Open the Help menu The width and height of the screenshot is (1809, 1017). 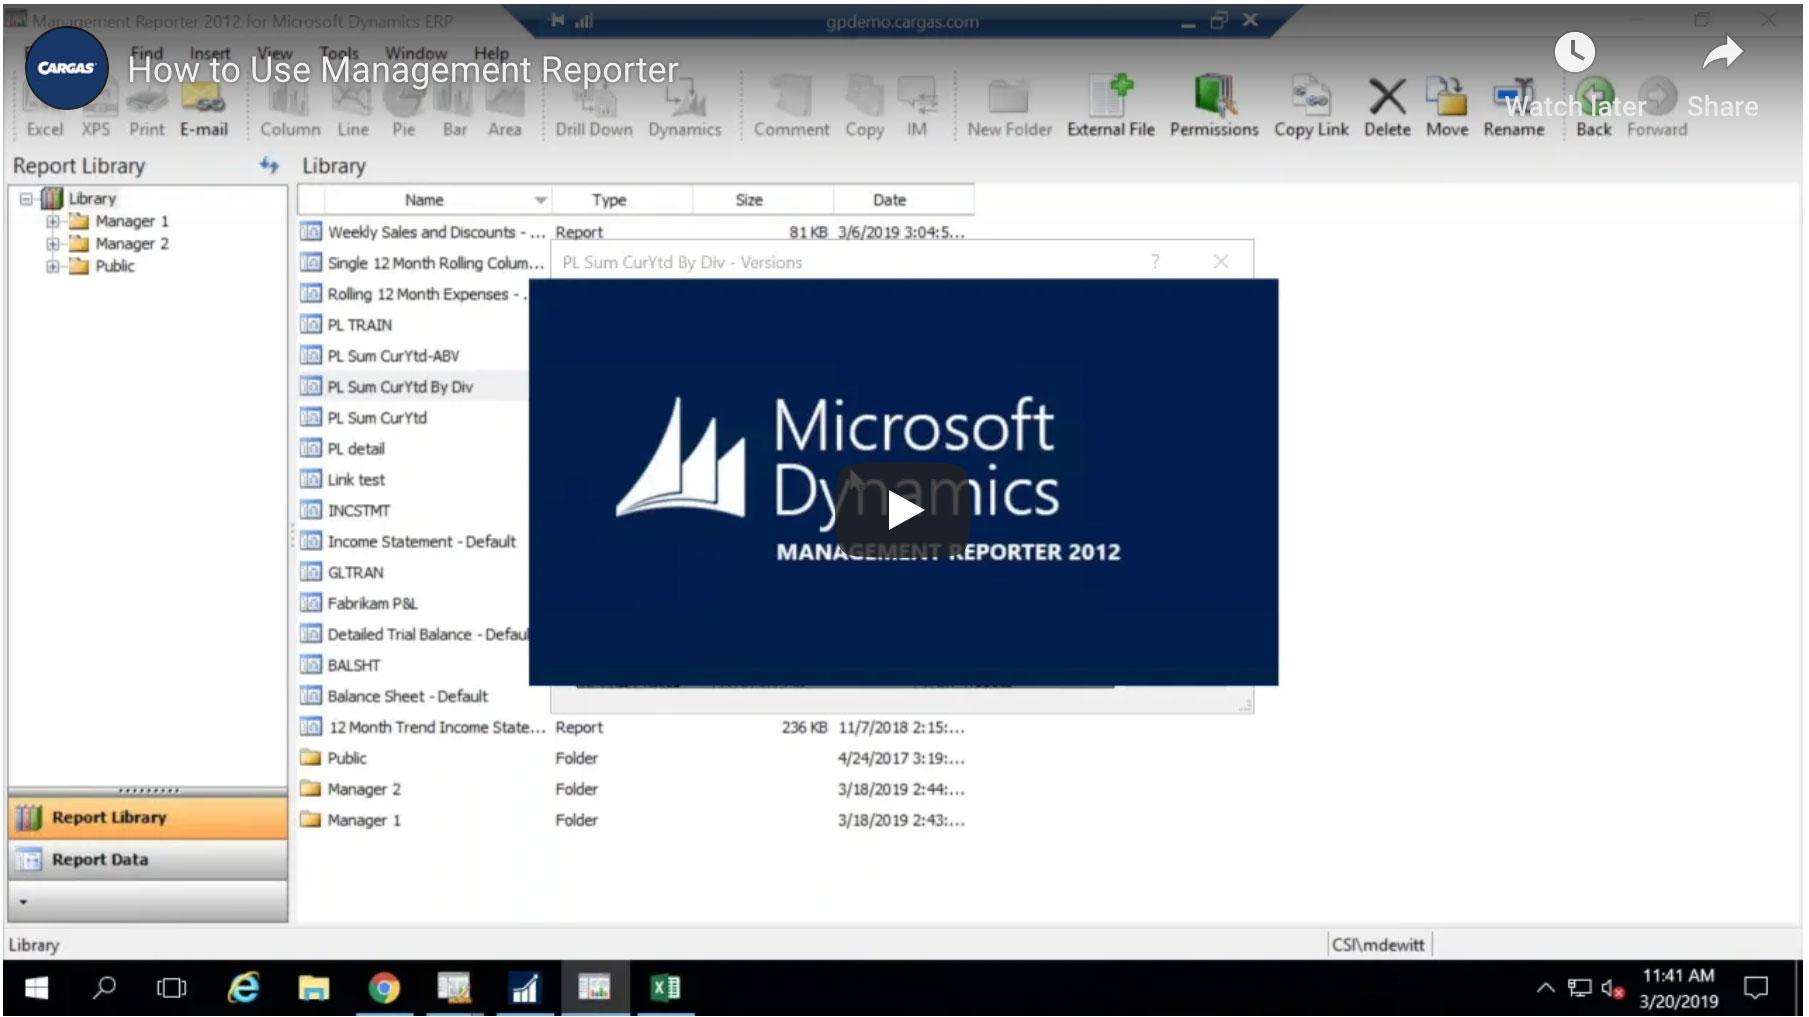point(491,53)
